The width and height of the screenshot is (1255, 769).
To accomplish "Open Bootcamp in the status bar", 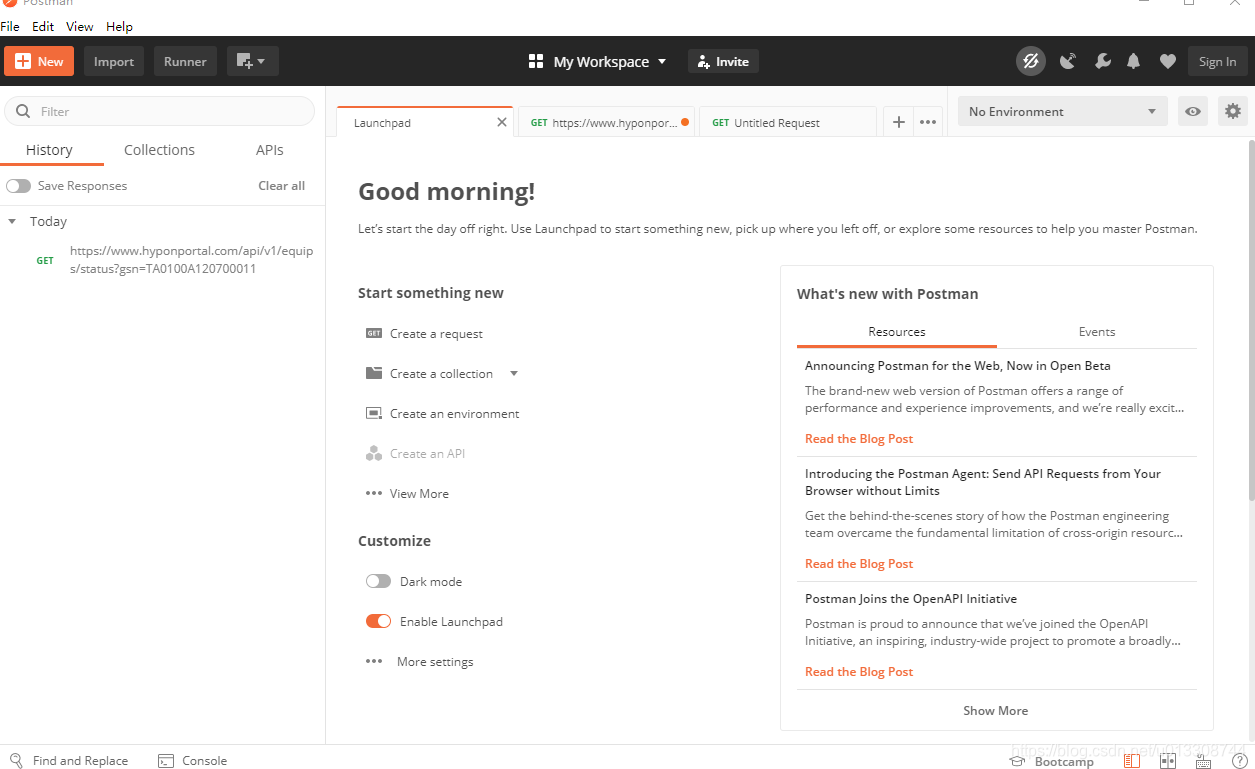I will [1053, 761].
